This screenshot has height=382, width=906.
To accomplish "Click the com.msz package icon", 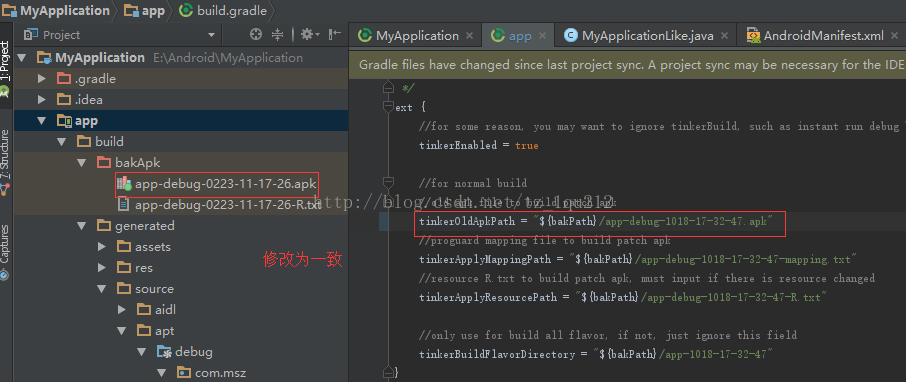I will (184, 373).
